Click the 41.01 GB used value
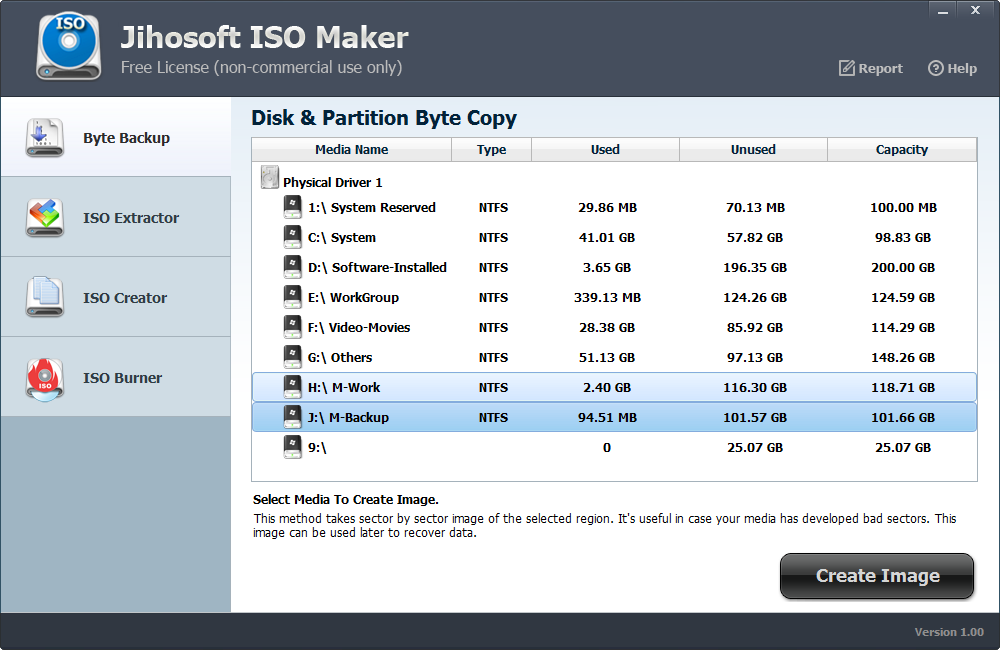Screen dimensions: 1000x650 pyautogui.click(x=607, y=237)
